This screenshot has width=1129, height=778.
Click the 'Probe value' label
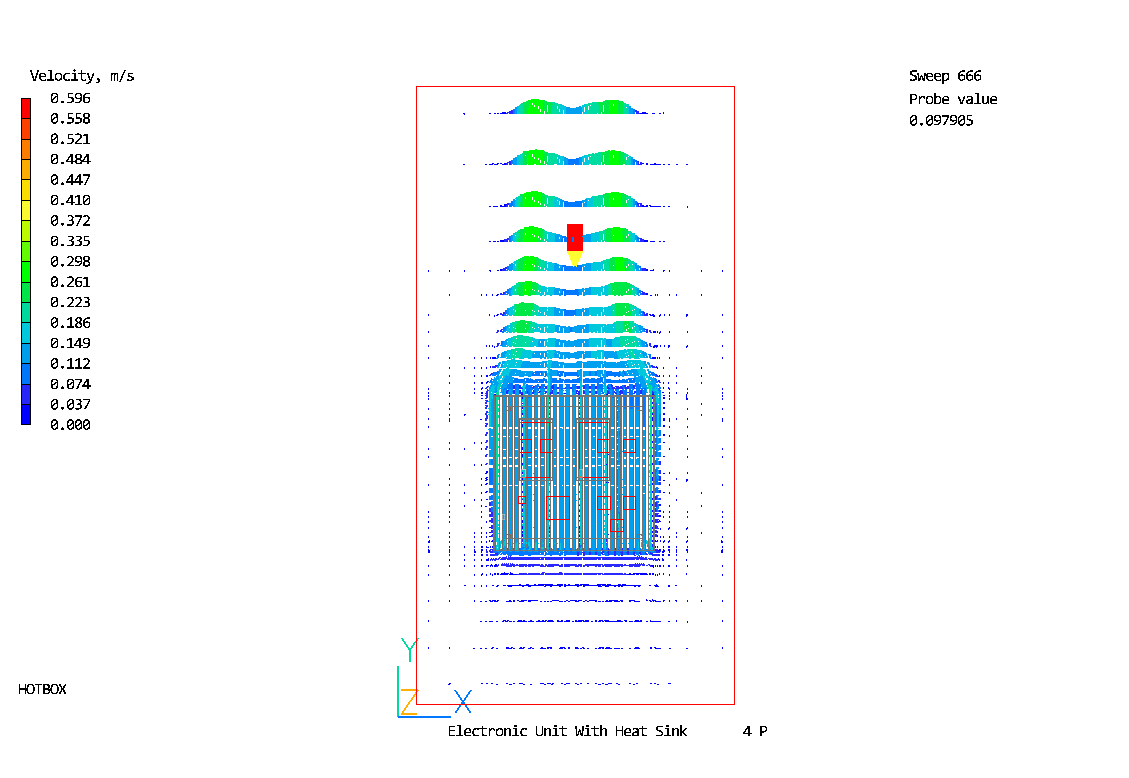[x=952, y=99]
